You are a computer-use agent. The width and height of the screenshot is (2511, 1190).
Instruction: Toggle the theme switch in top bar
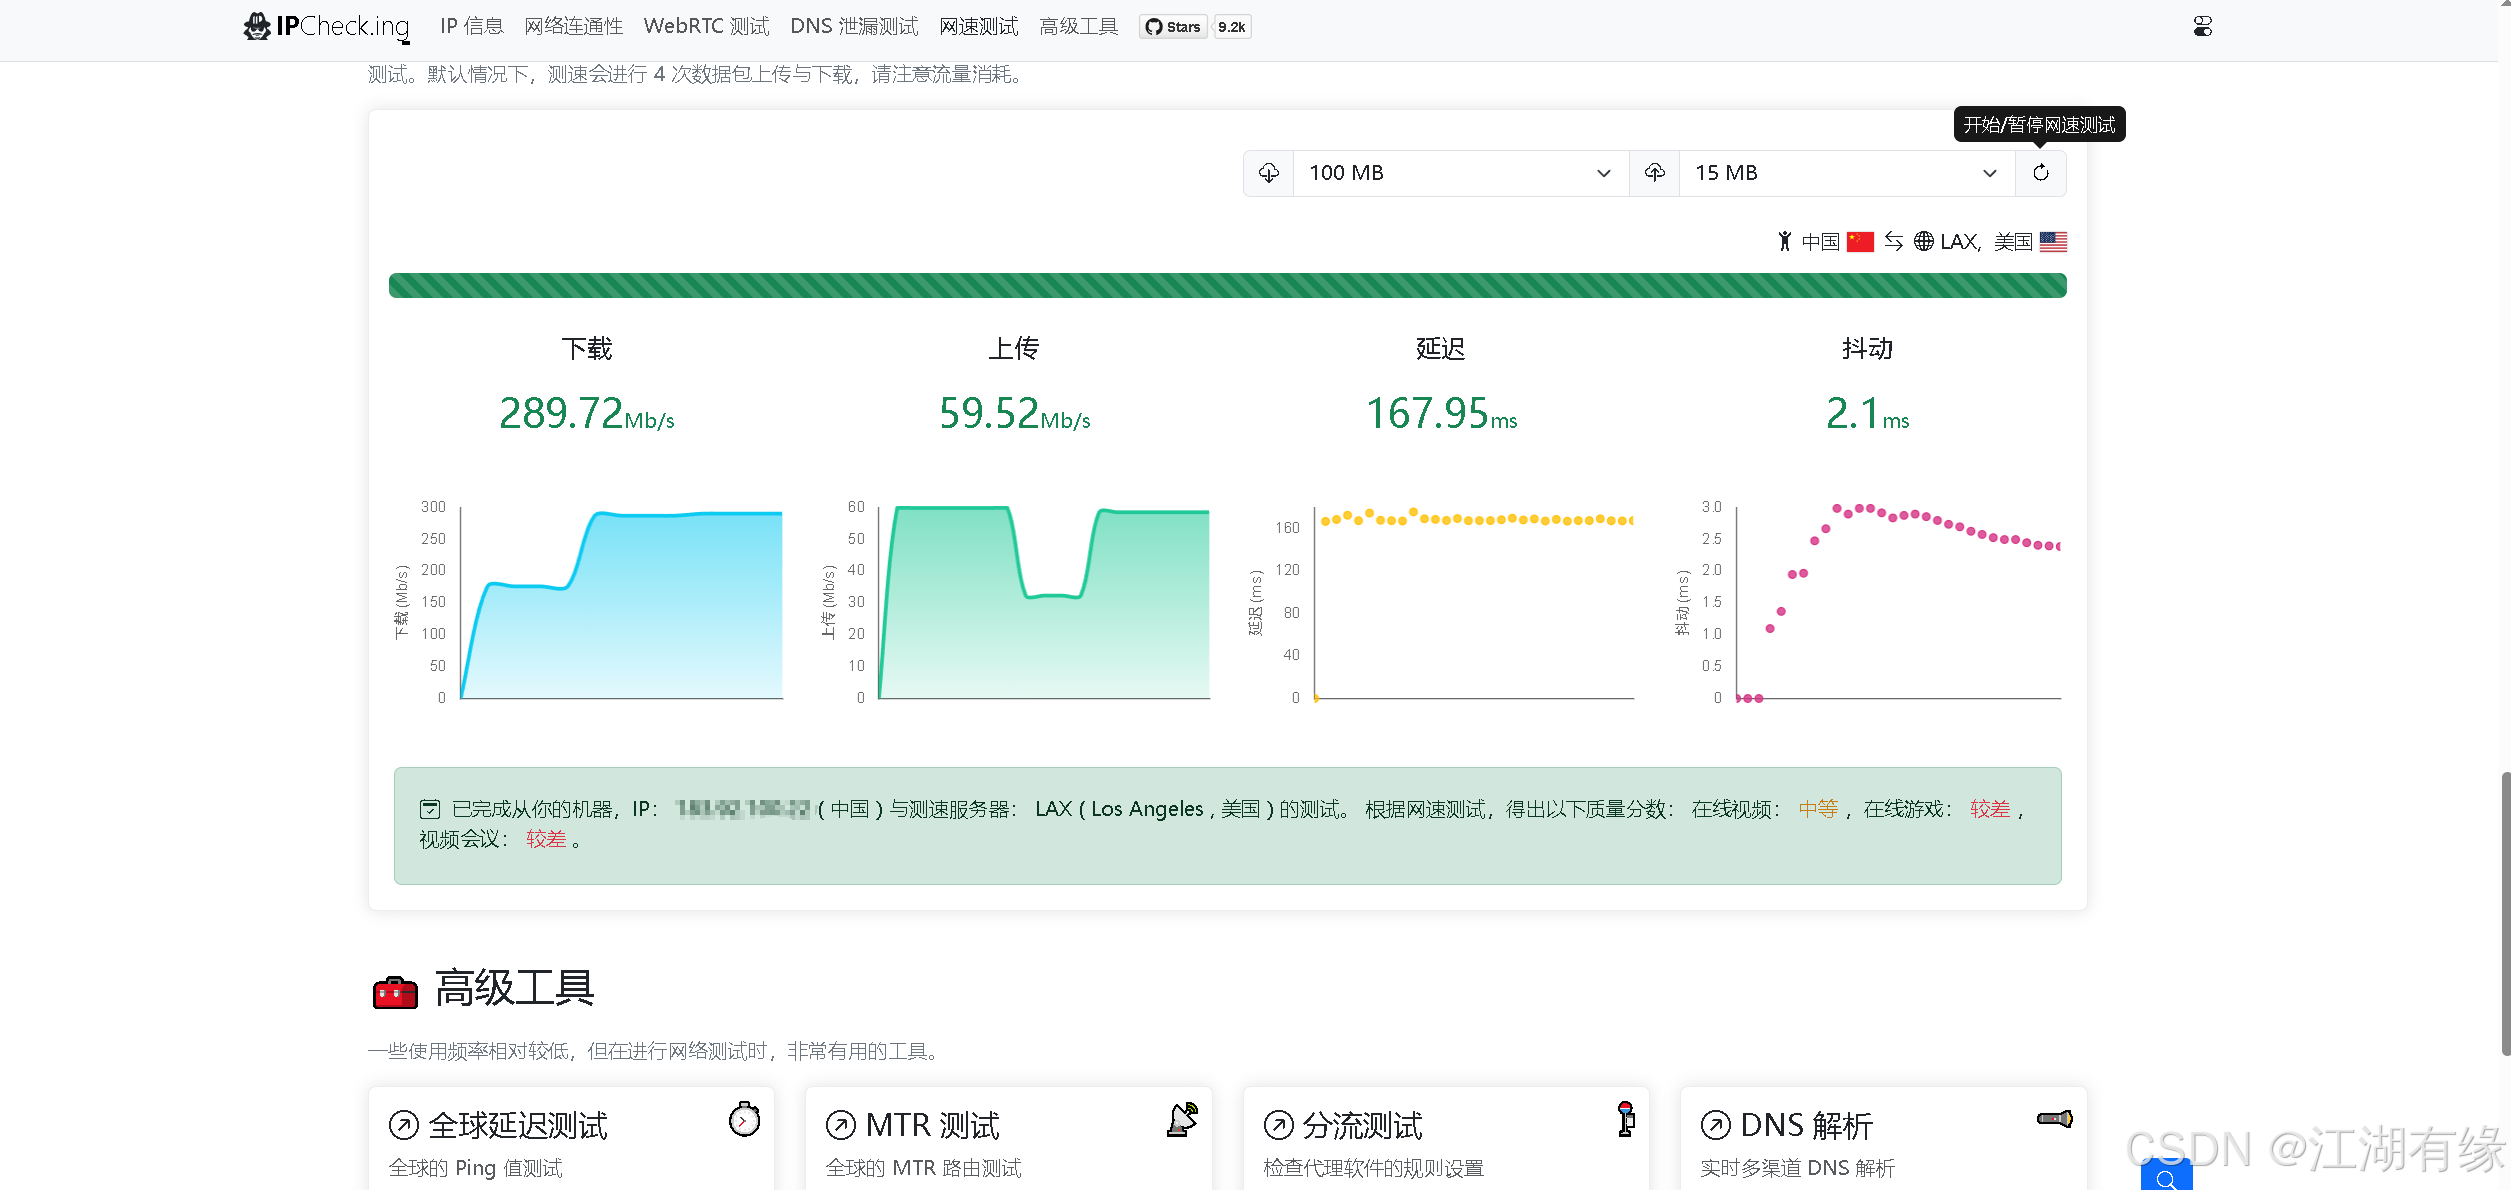(x=2203, y=27)
